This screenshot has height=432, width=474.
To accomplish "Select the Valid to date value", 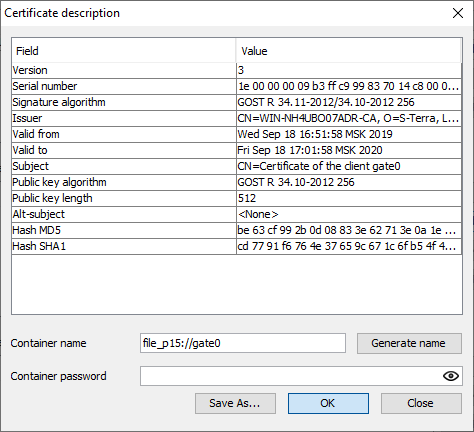I will [310, 150].
